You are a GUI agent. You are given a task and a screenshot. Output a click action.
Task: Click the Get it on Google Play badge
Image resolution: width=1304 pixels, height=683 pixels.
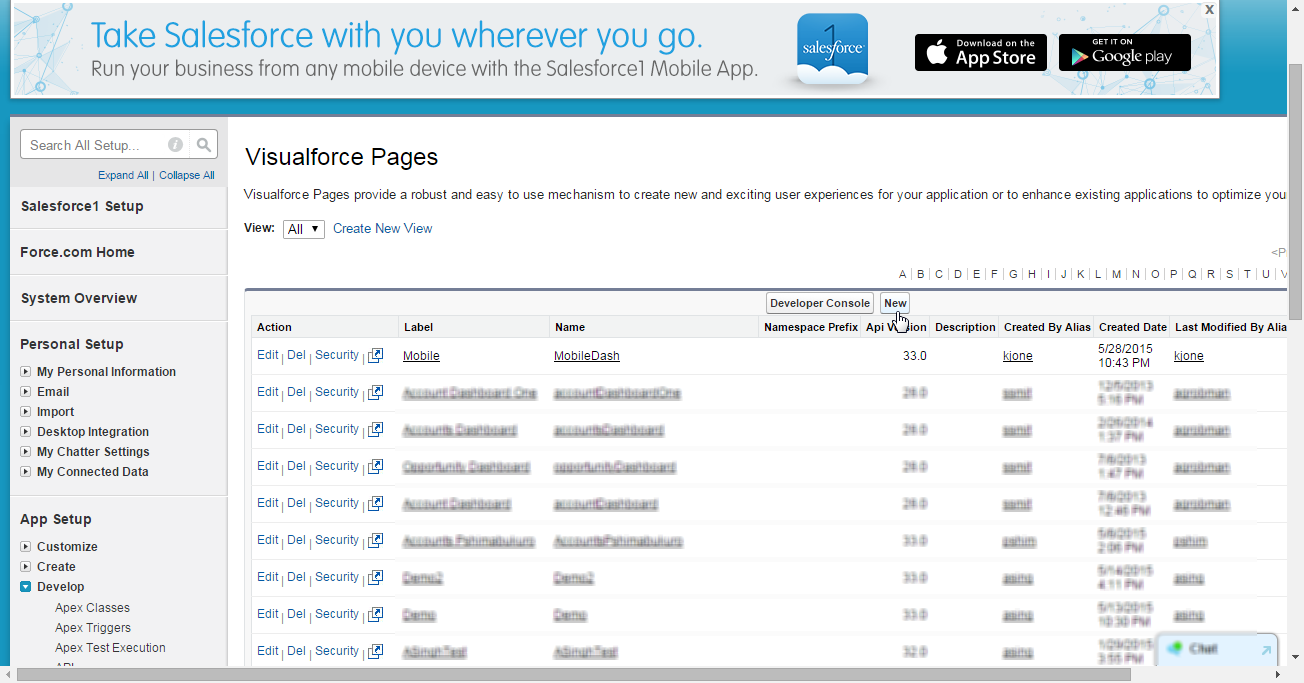[1124, 52]
